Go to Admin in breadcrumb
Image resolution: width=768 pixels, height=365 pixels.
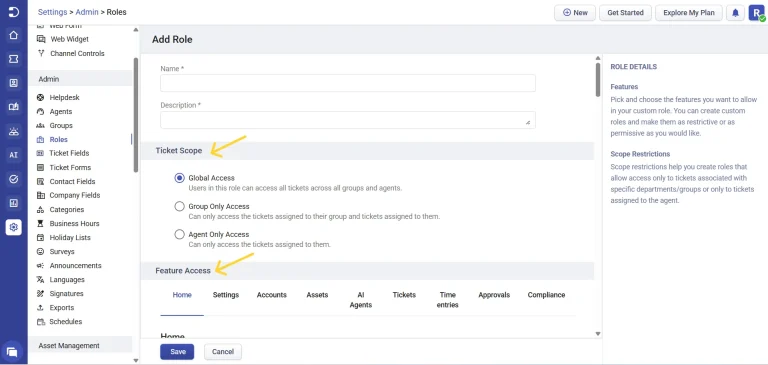pos(87,12)
